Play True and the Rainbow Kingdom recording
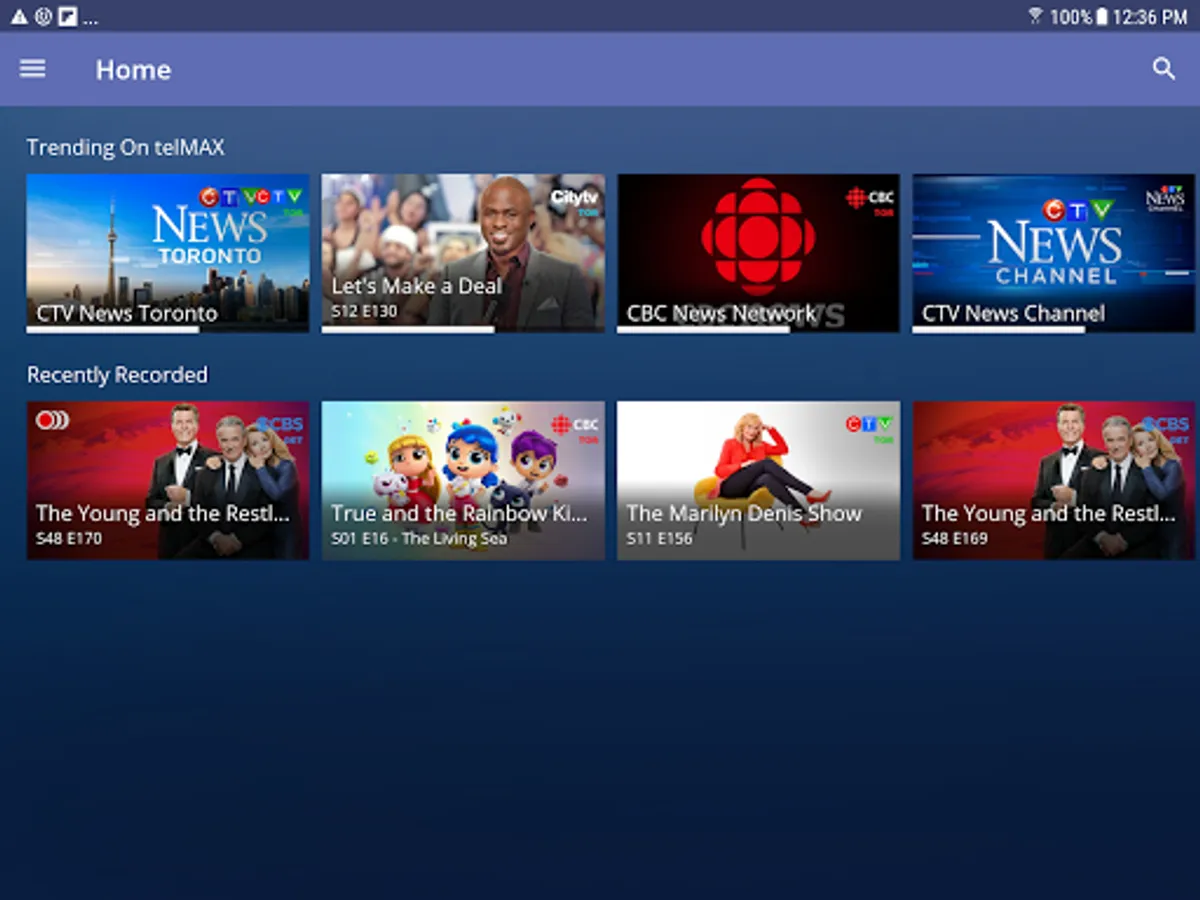The image size is (1200, 900). 463,481
